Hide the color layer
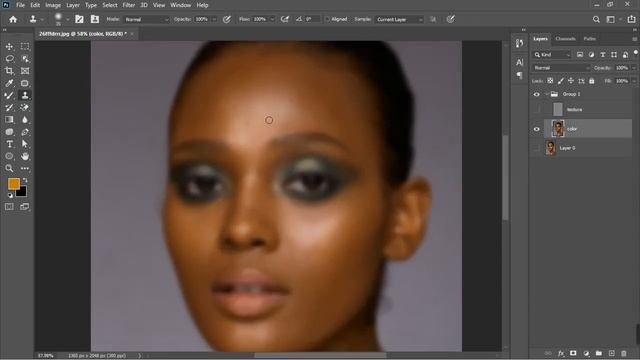 (537, 129)
